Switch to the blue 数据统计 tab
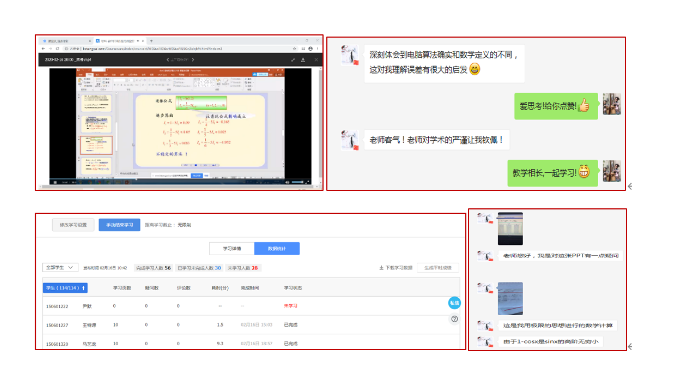692x374 pixels. pos(277,249)
